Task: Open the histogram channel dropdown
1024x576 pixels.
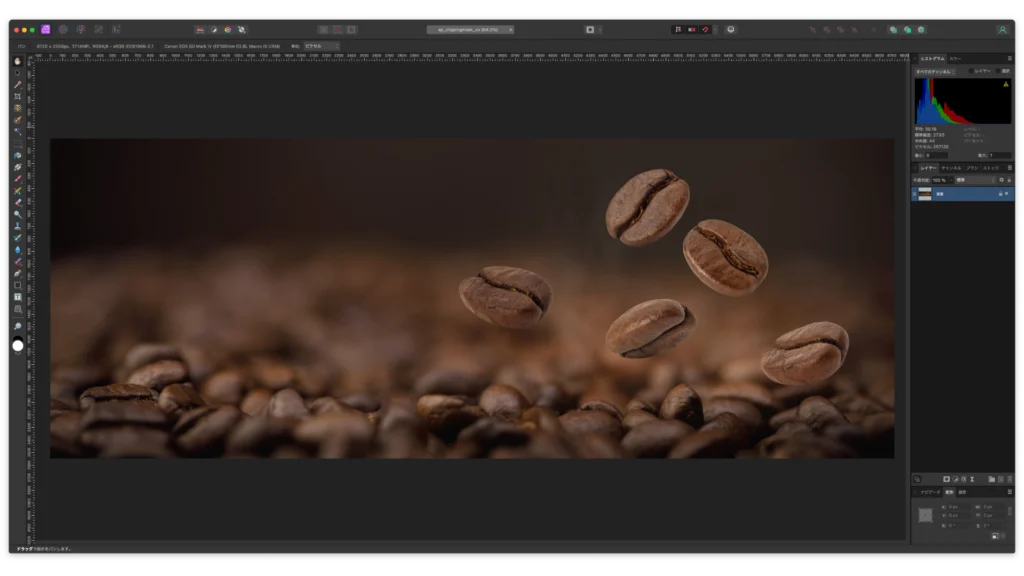Action: point(936,71)
